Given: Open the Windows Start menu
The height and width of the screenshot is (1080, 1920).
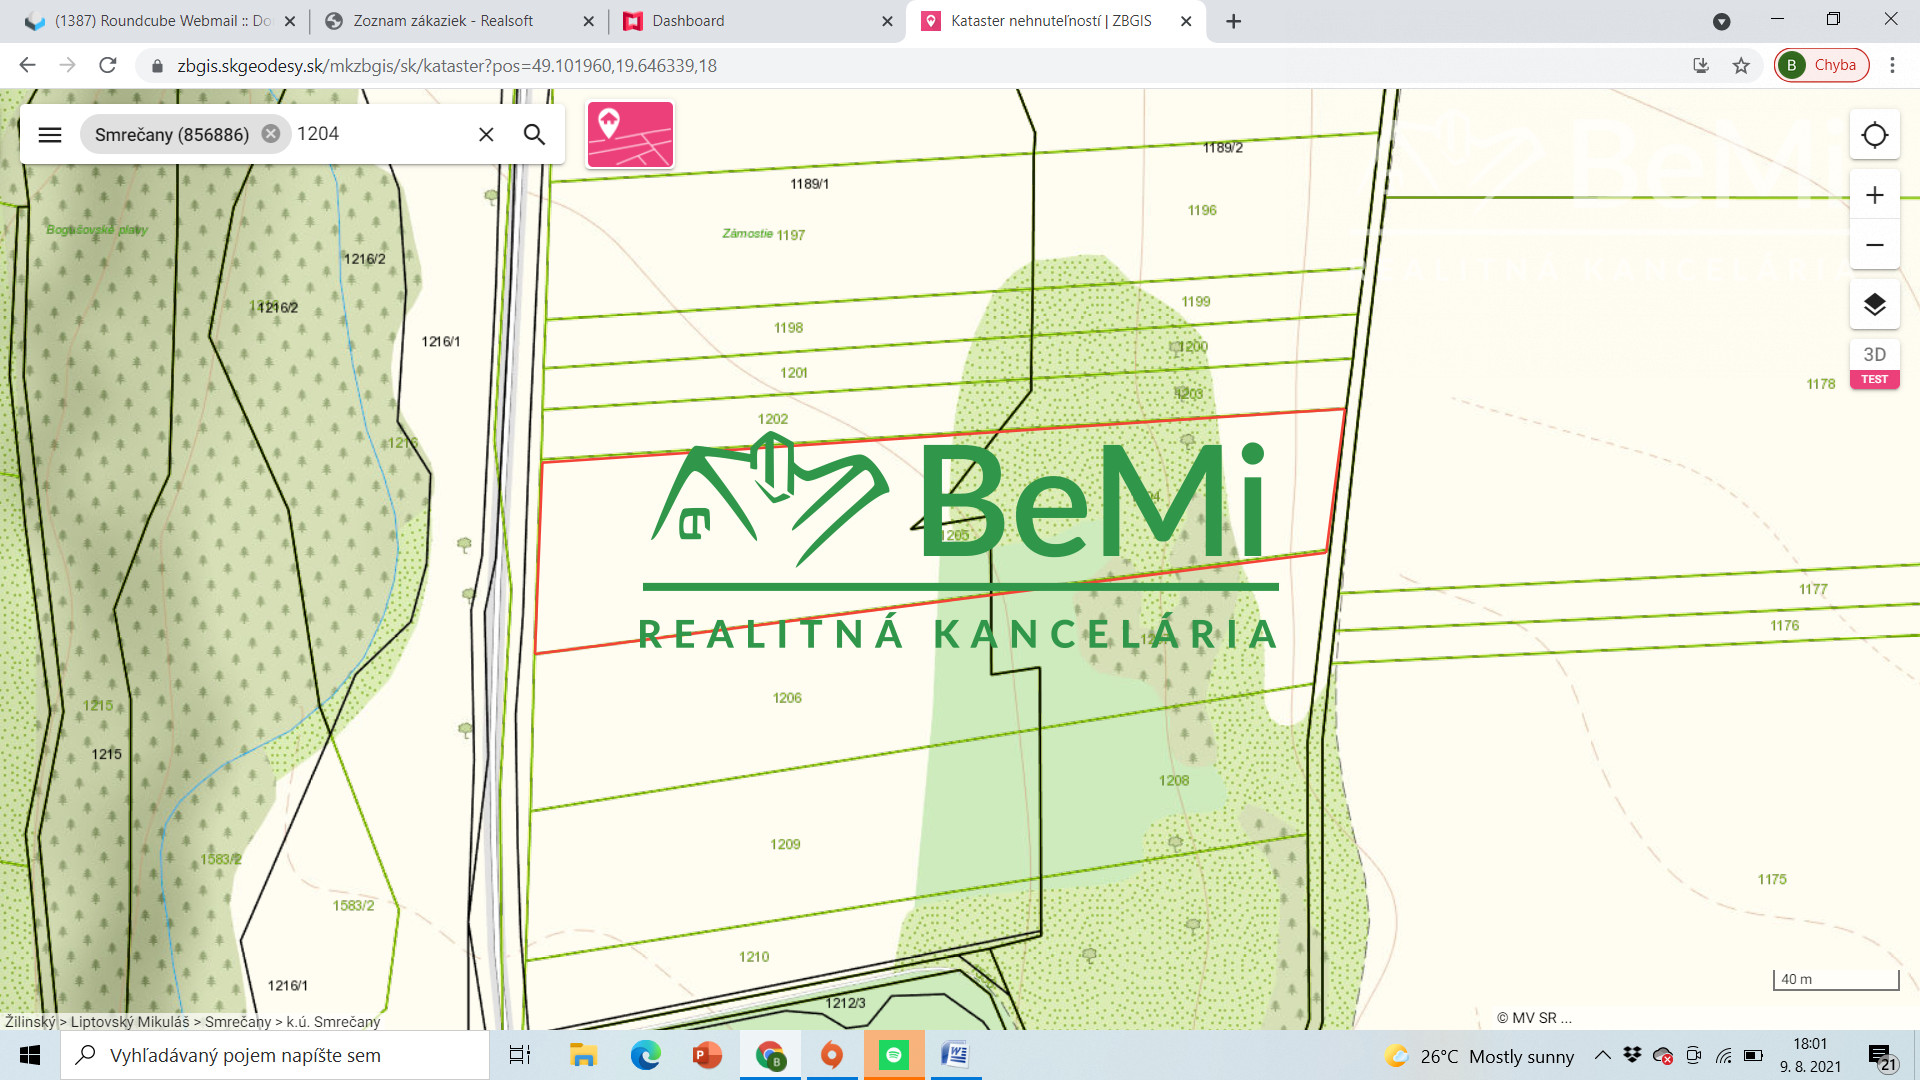Looking at the screenshot, I should 30,1055.
